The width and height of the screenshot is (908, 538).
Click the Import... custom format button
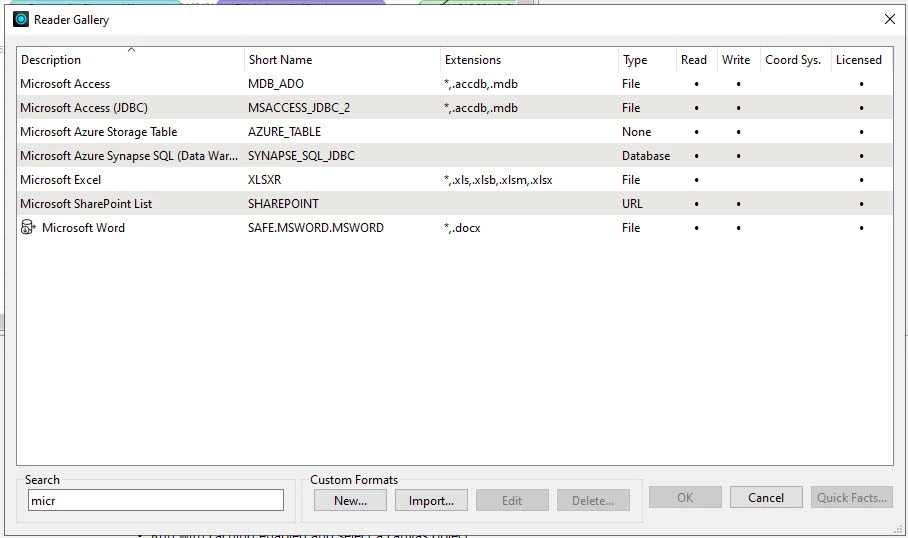point(431,500)
